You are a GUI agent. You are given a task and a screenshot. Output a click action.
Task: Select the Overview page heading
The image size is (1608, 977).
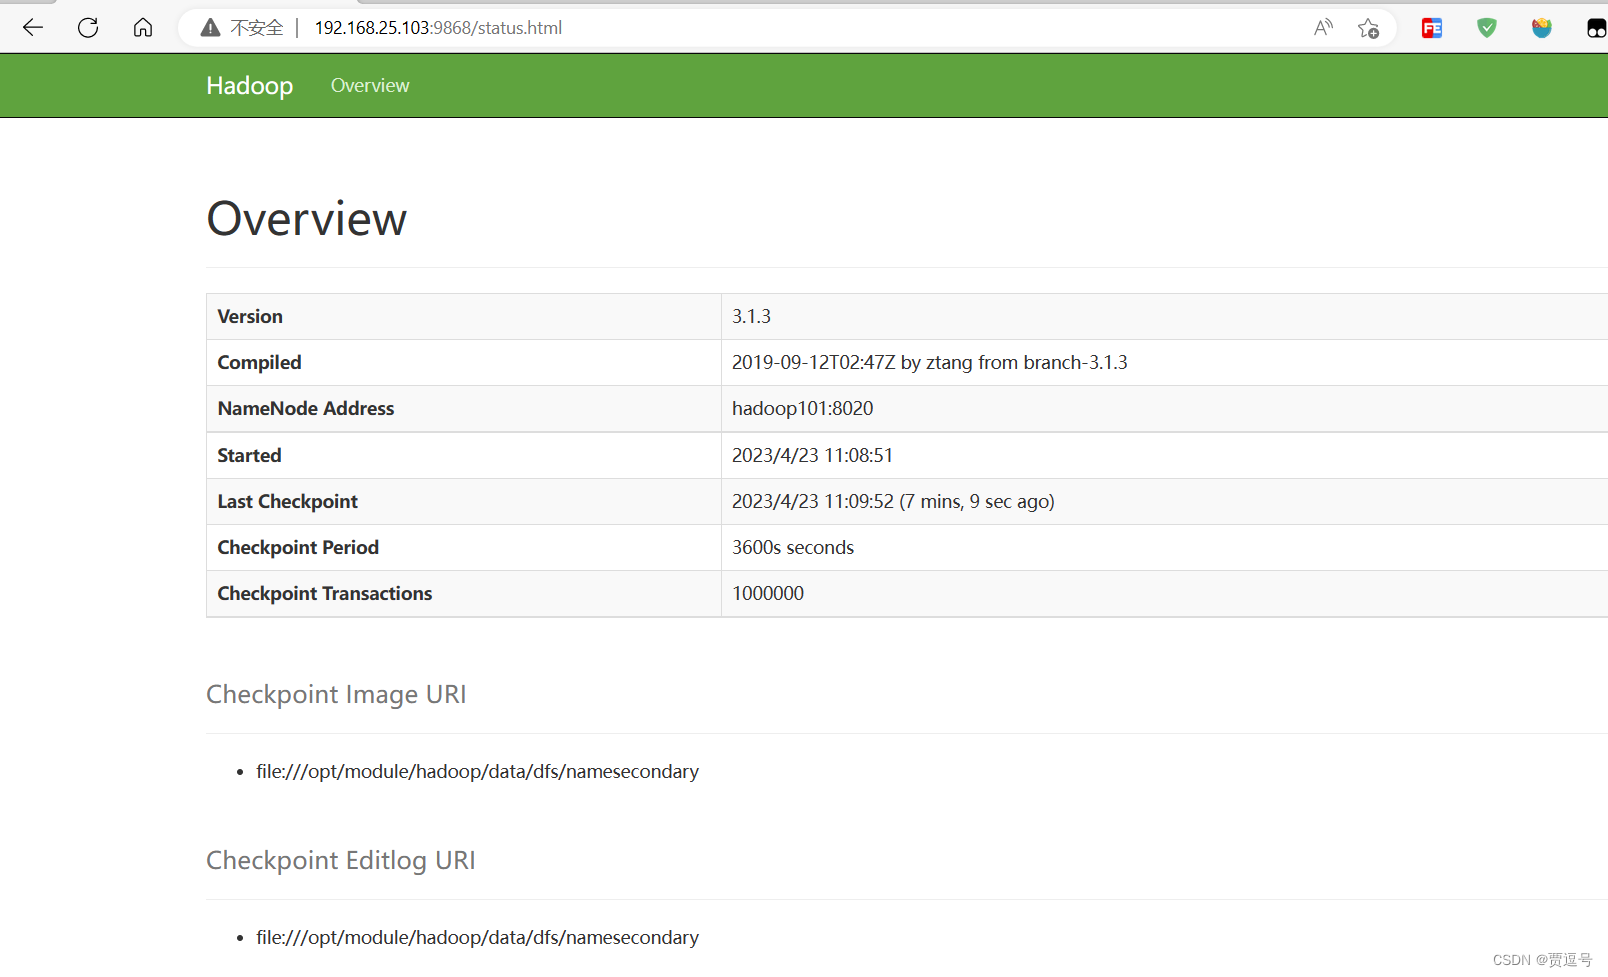pyautogui.click(x=307, y=219)
